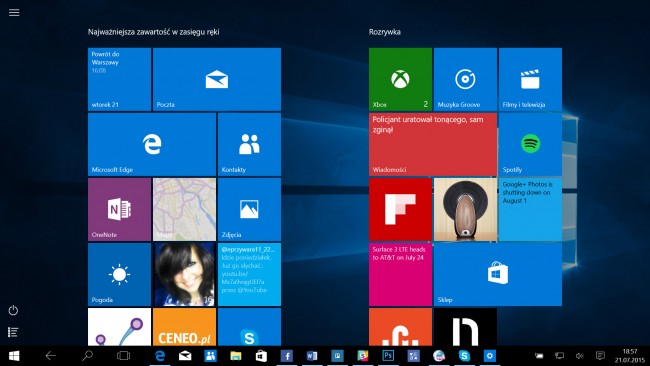Image resolution: width=650 pixels, height=366 pixels.
Task: Launch the Microsoft Edge tile
Action: pyautogui.click(x=152, y=144)
